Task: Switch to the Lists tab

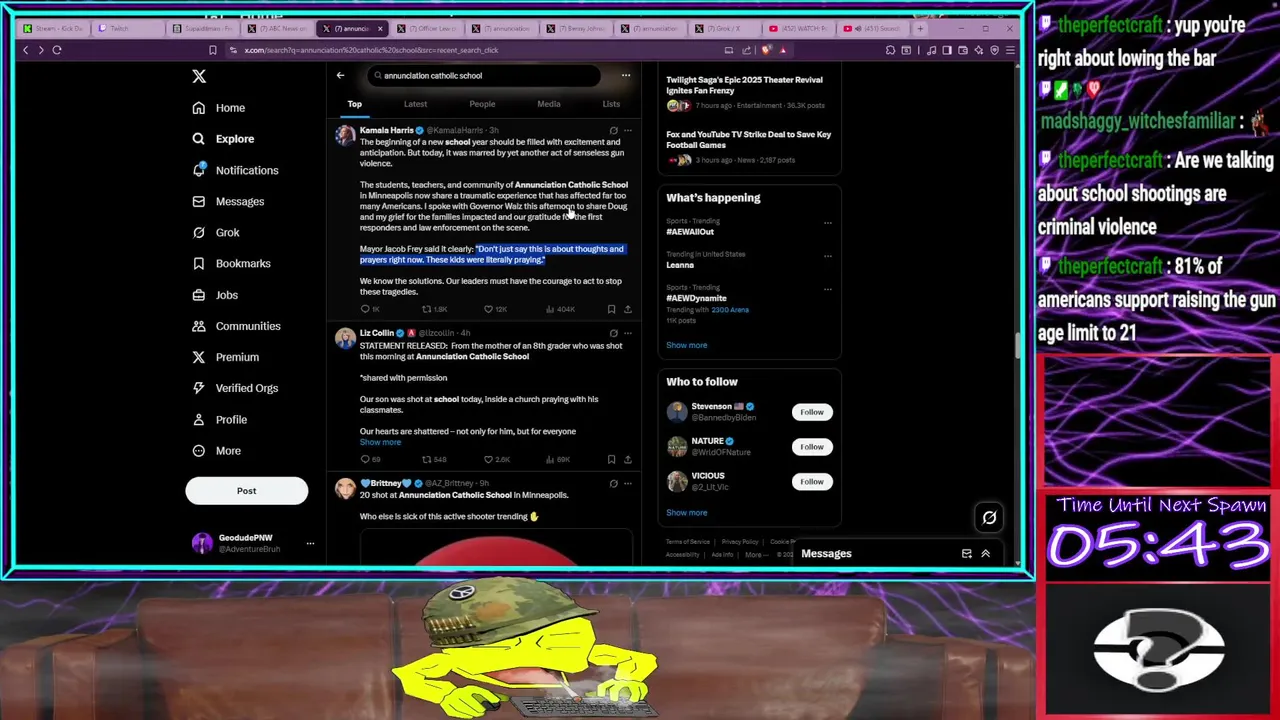Action: [x=611, y=104]
